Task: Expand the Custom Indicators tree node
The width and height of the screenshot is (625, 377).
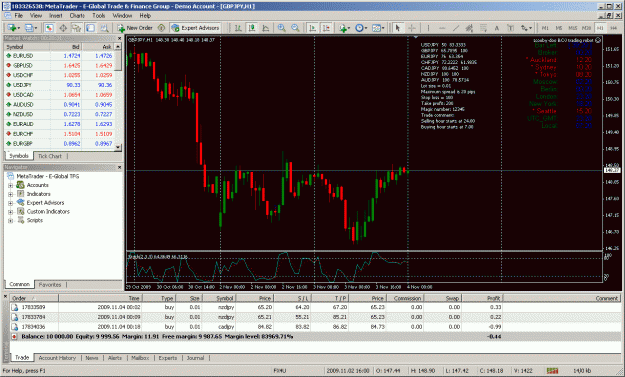Action: click(10, 212)
